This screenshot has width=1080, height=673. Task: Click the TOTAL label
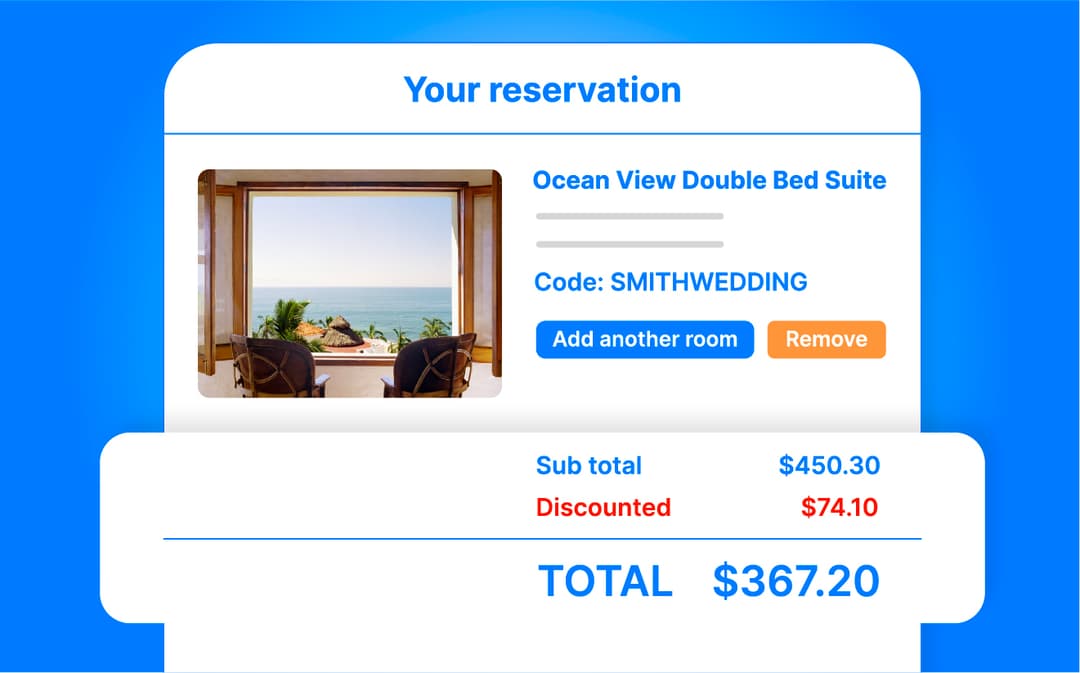point(605,581)
